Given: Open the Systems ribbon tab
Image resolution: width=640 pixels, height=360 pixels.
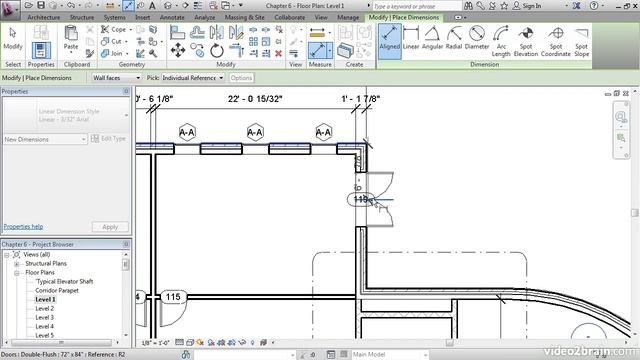Looking at the screenshot, I should (x=115, y=17).
